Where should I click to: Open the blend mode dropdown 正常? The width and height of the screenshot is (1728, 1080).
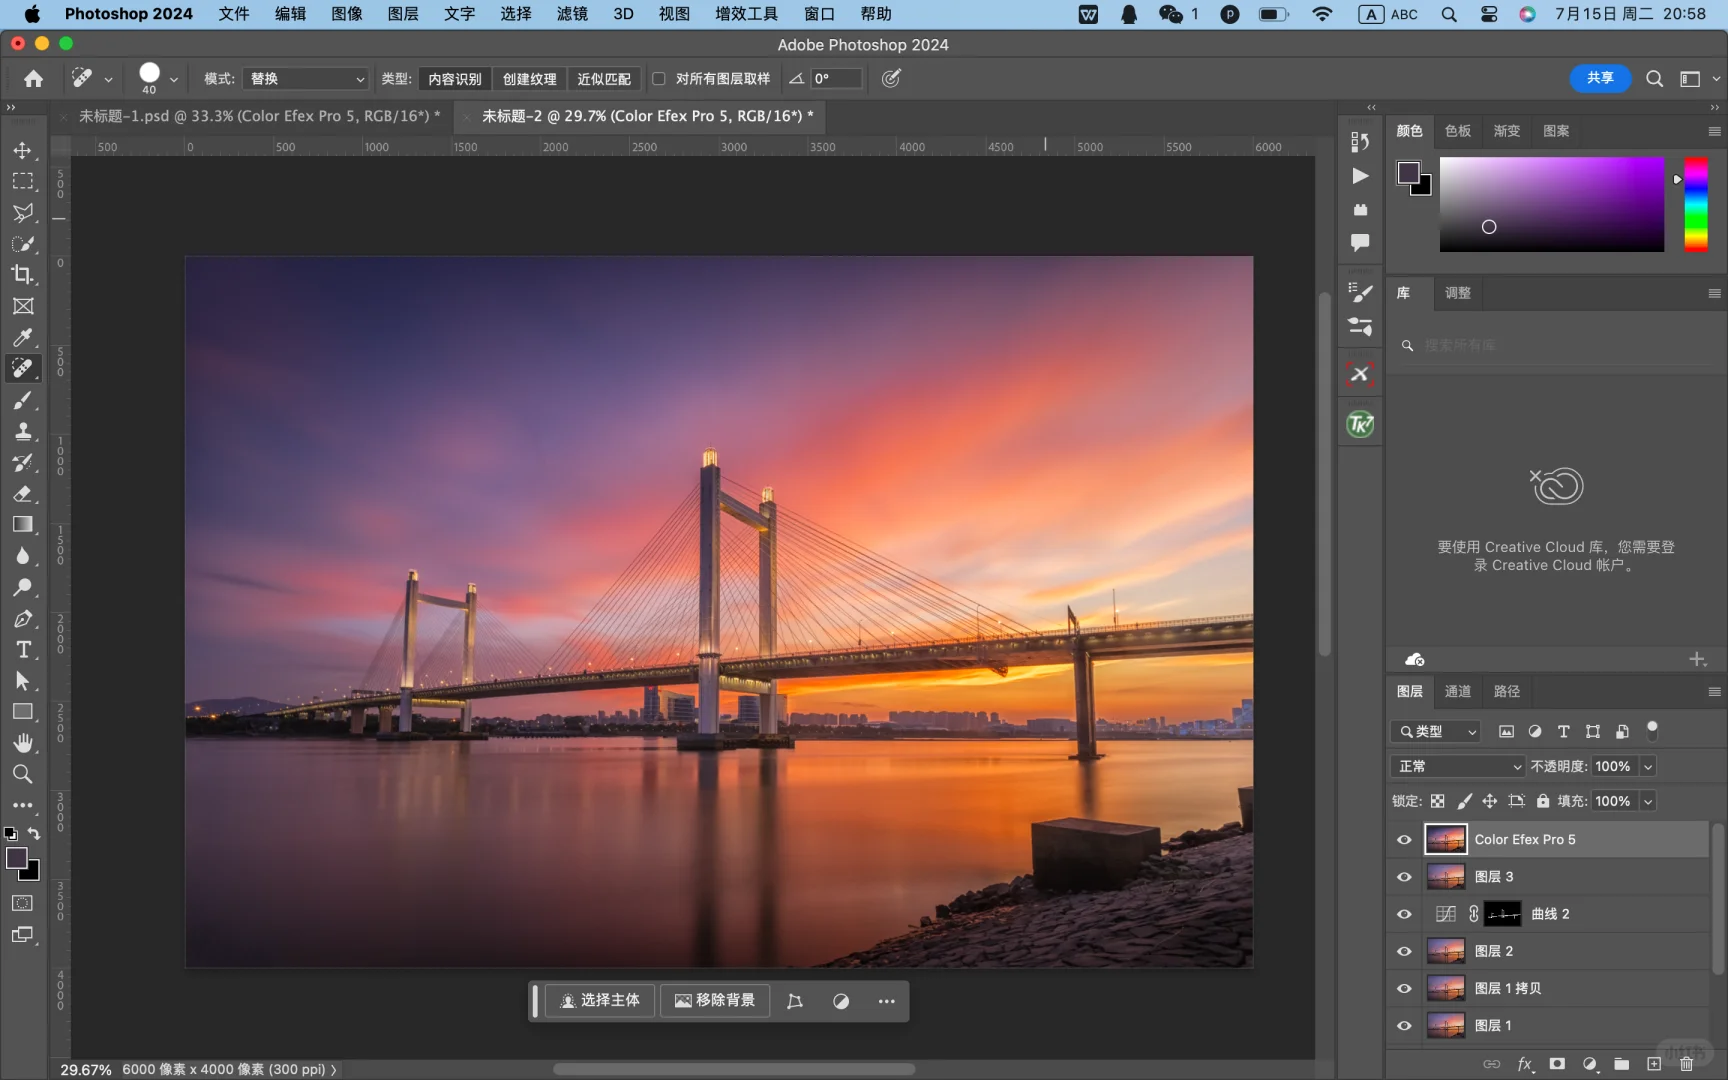(1457, 766)
